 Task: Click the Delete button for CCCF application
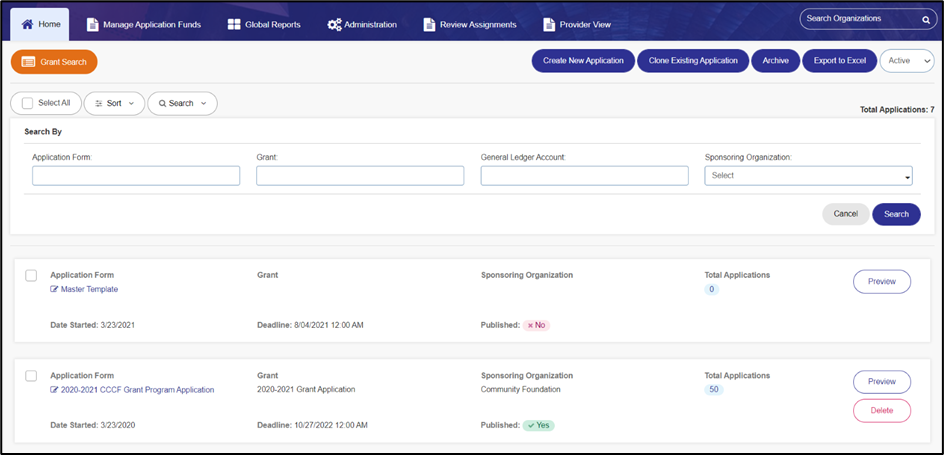coord(882,410)
